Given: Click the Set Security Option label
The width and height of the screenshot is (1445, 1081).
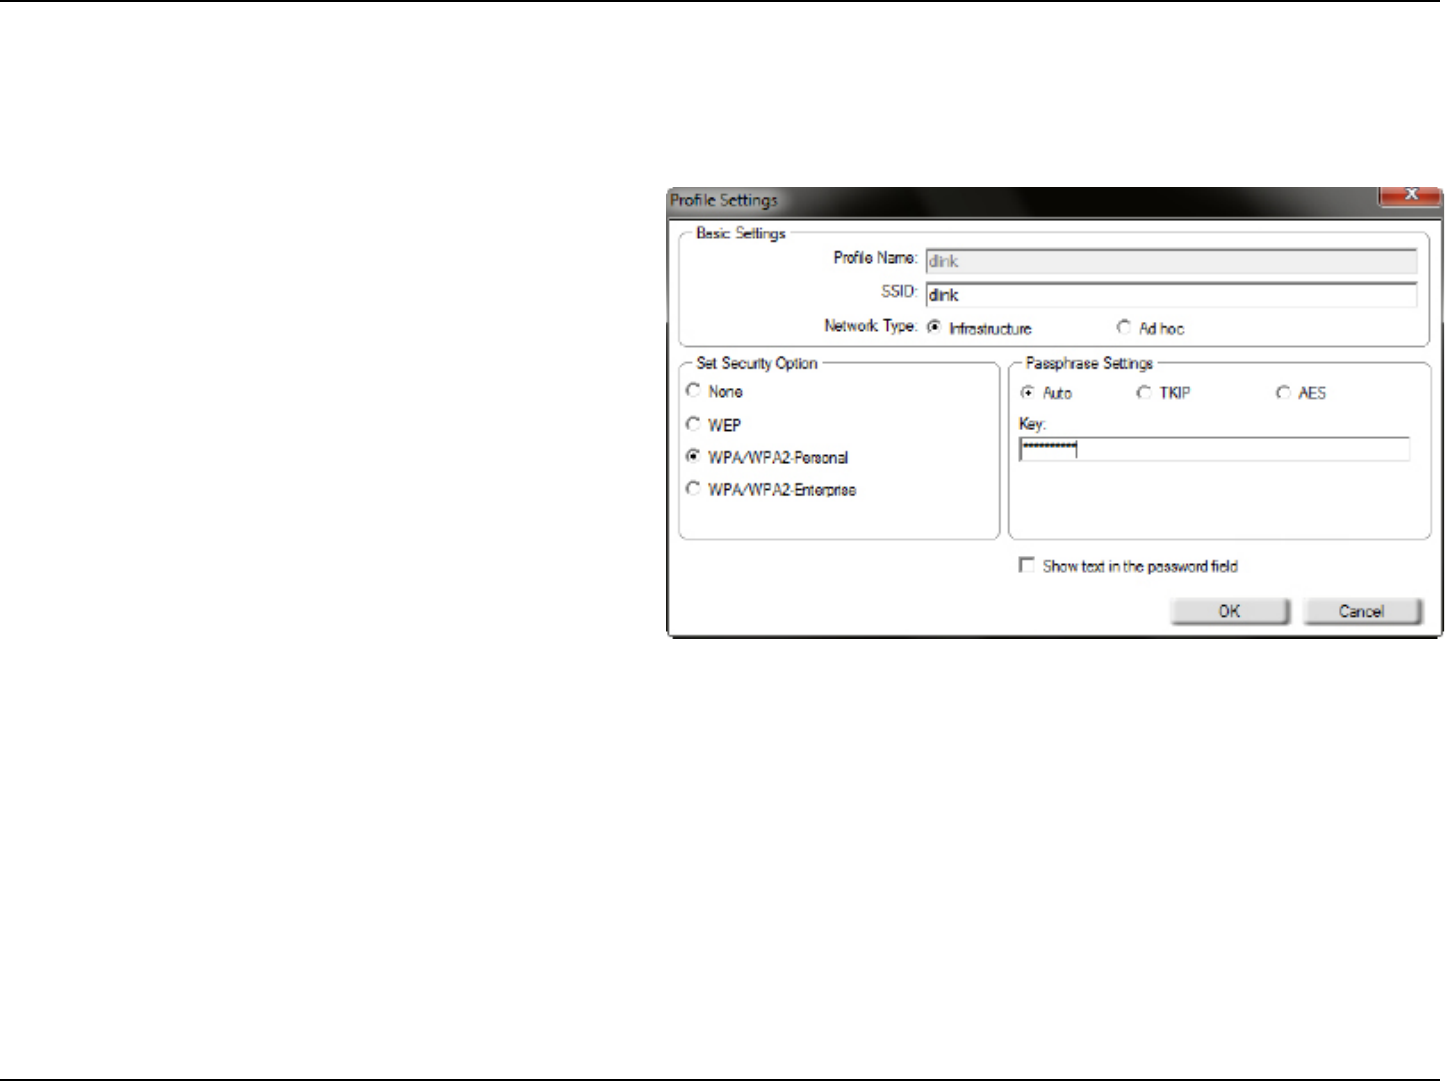Looking at the screenshot, I should (x=757, y=363).
